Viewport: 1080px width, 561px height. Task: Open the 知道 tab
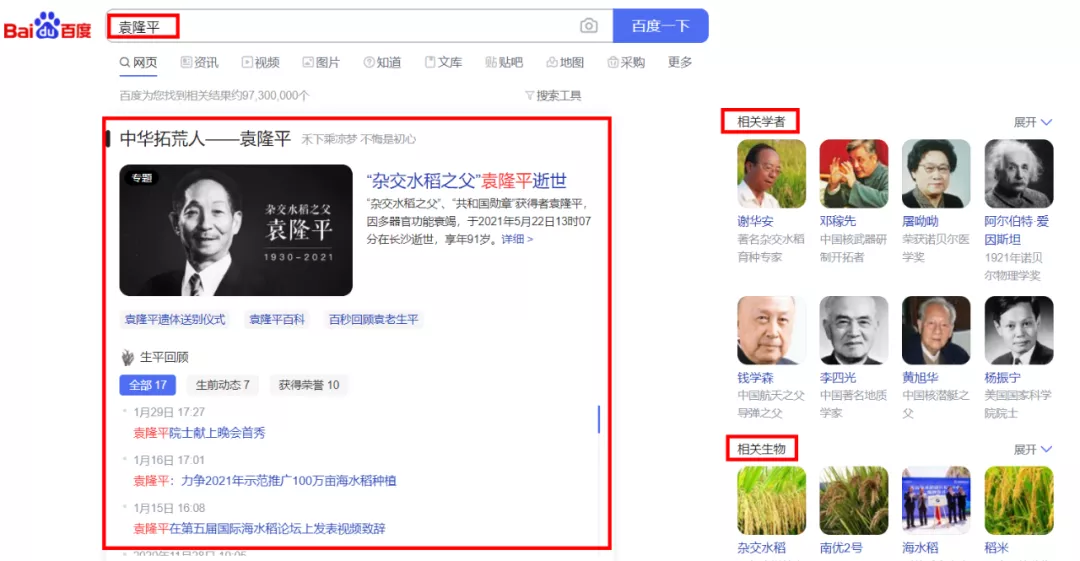click(x=382, y=63)
